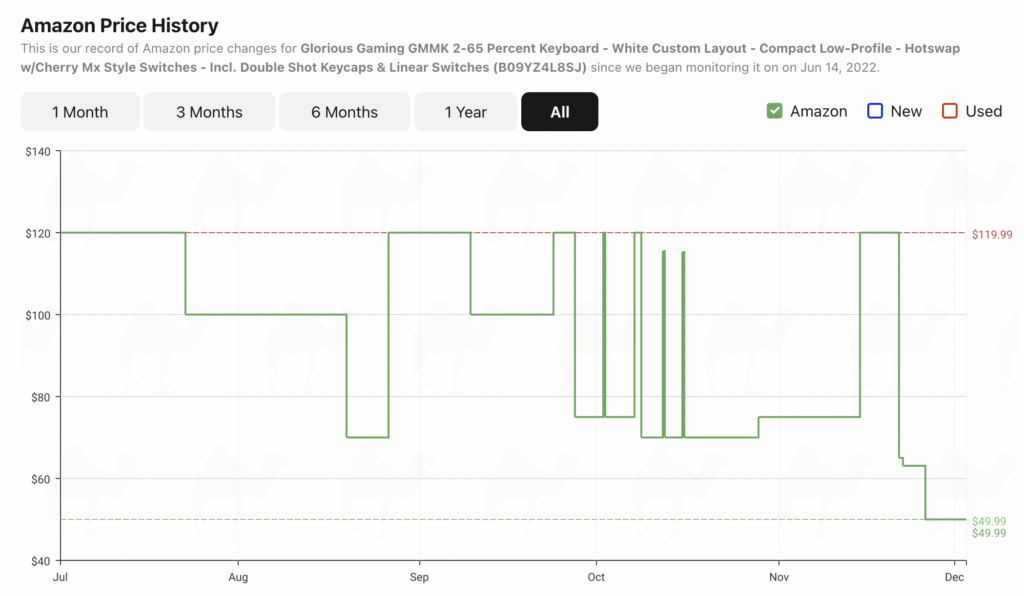This screenshot has width=1024, height=596.
Task: Switch to the 3 Months view
Action: coord(207,112)
